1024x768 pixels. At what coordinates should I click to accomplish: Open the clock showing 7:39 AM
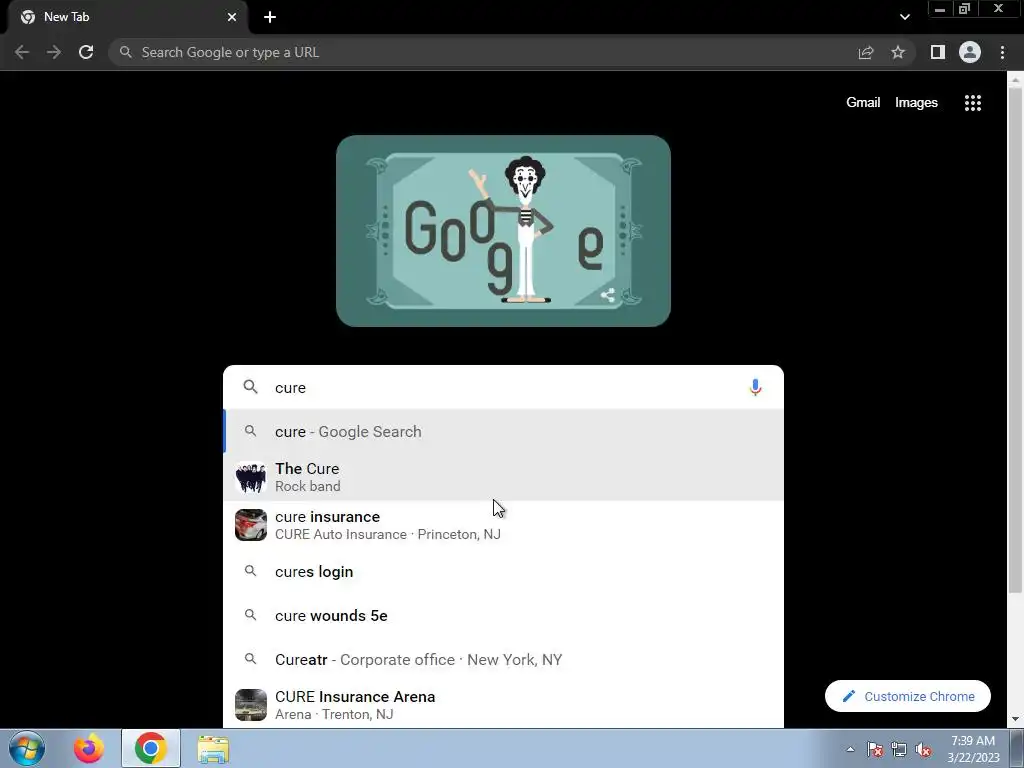(x=973, y=749)
